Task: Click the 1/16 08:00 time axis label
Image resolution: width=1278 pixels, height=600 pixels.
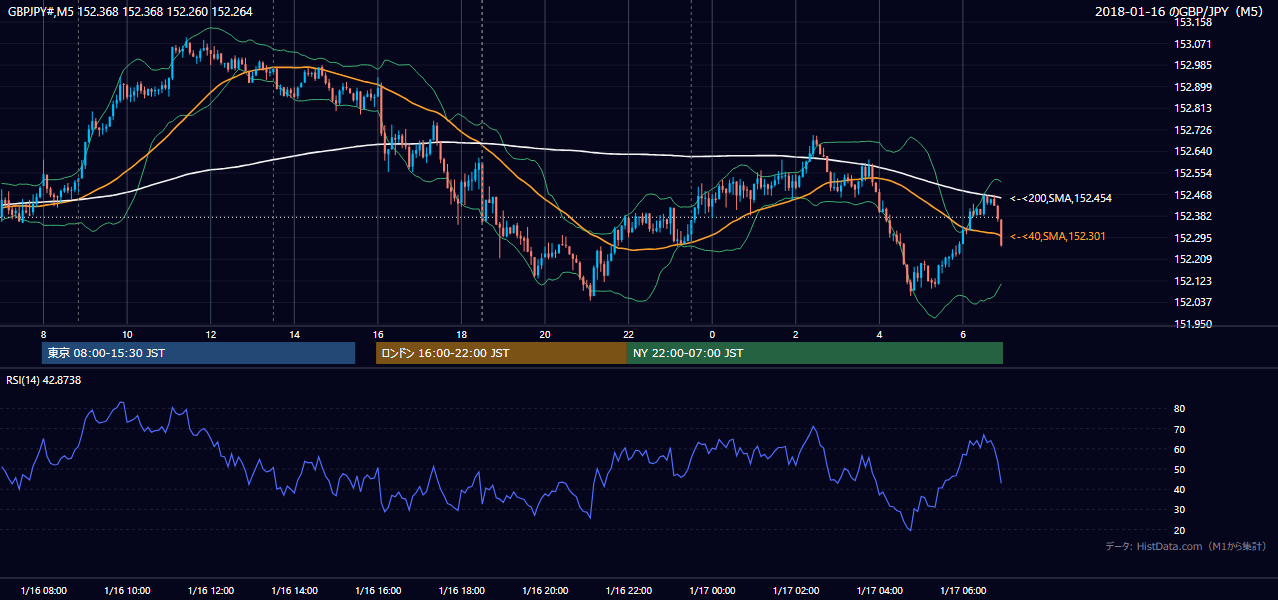Action: point(43,591)
